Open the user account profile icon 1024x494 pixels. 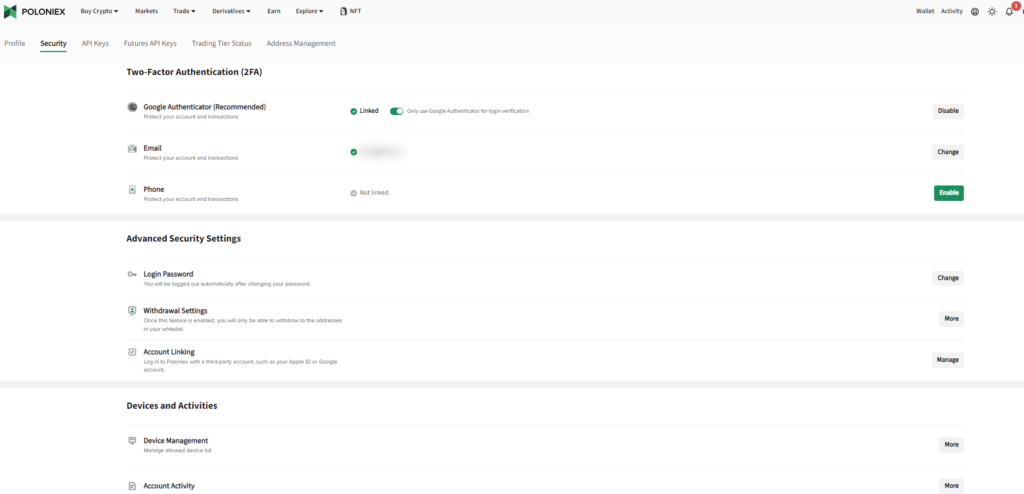click(975, 11)
